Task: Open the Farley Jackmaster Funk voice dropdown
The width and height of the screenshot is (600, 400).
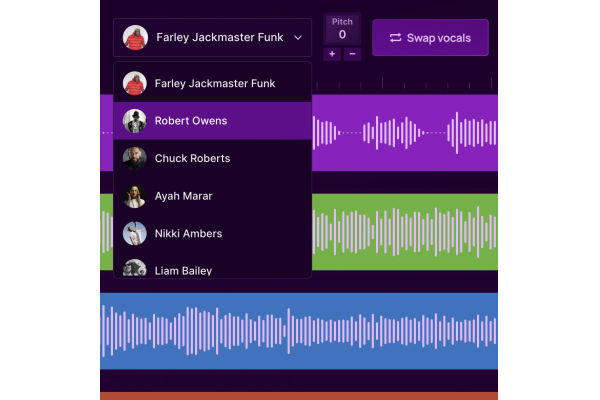Action: coord(212,38)
